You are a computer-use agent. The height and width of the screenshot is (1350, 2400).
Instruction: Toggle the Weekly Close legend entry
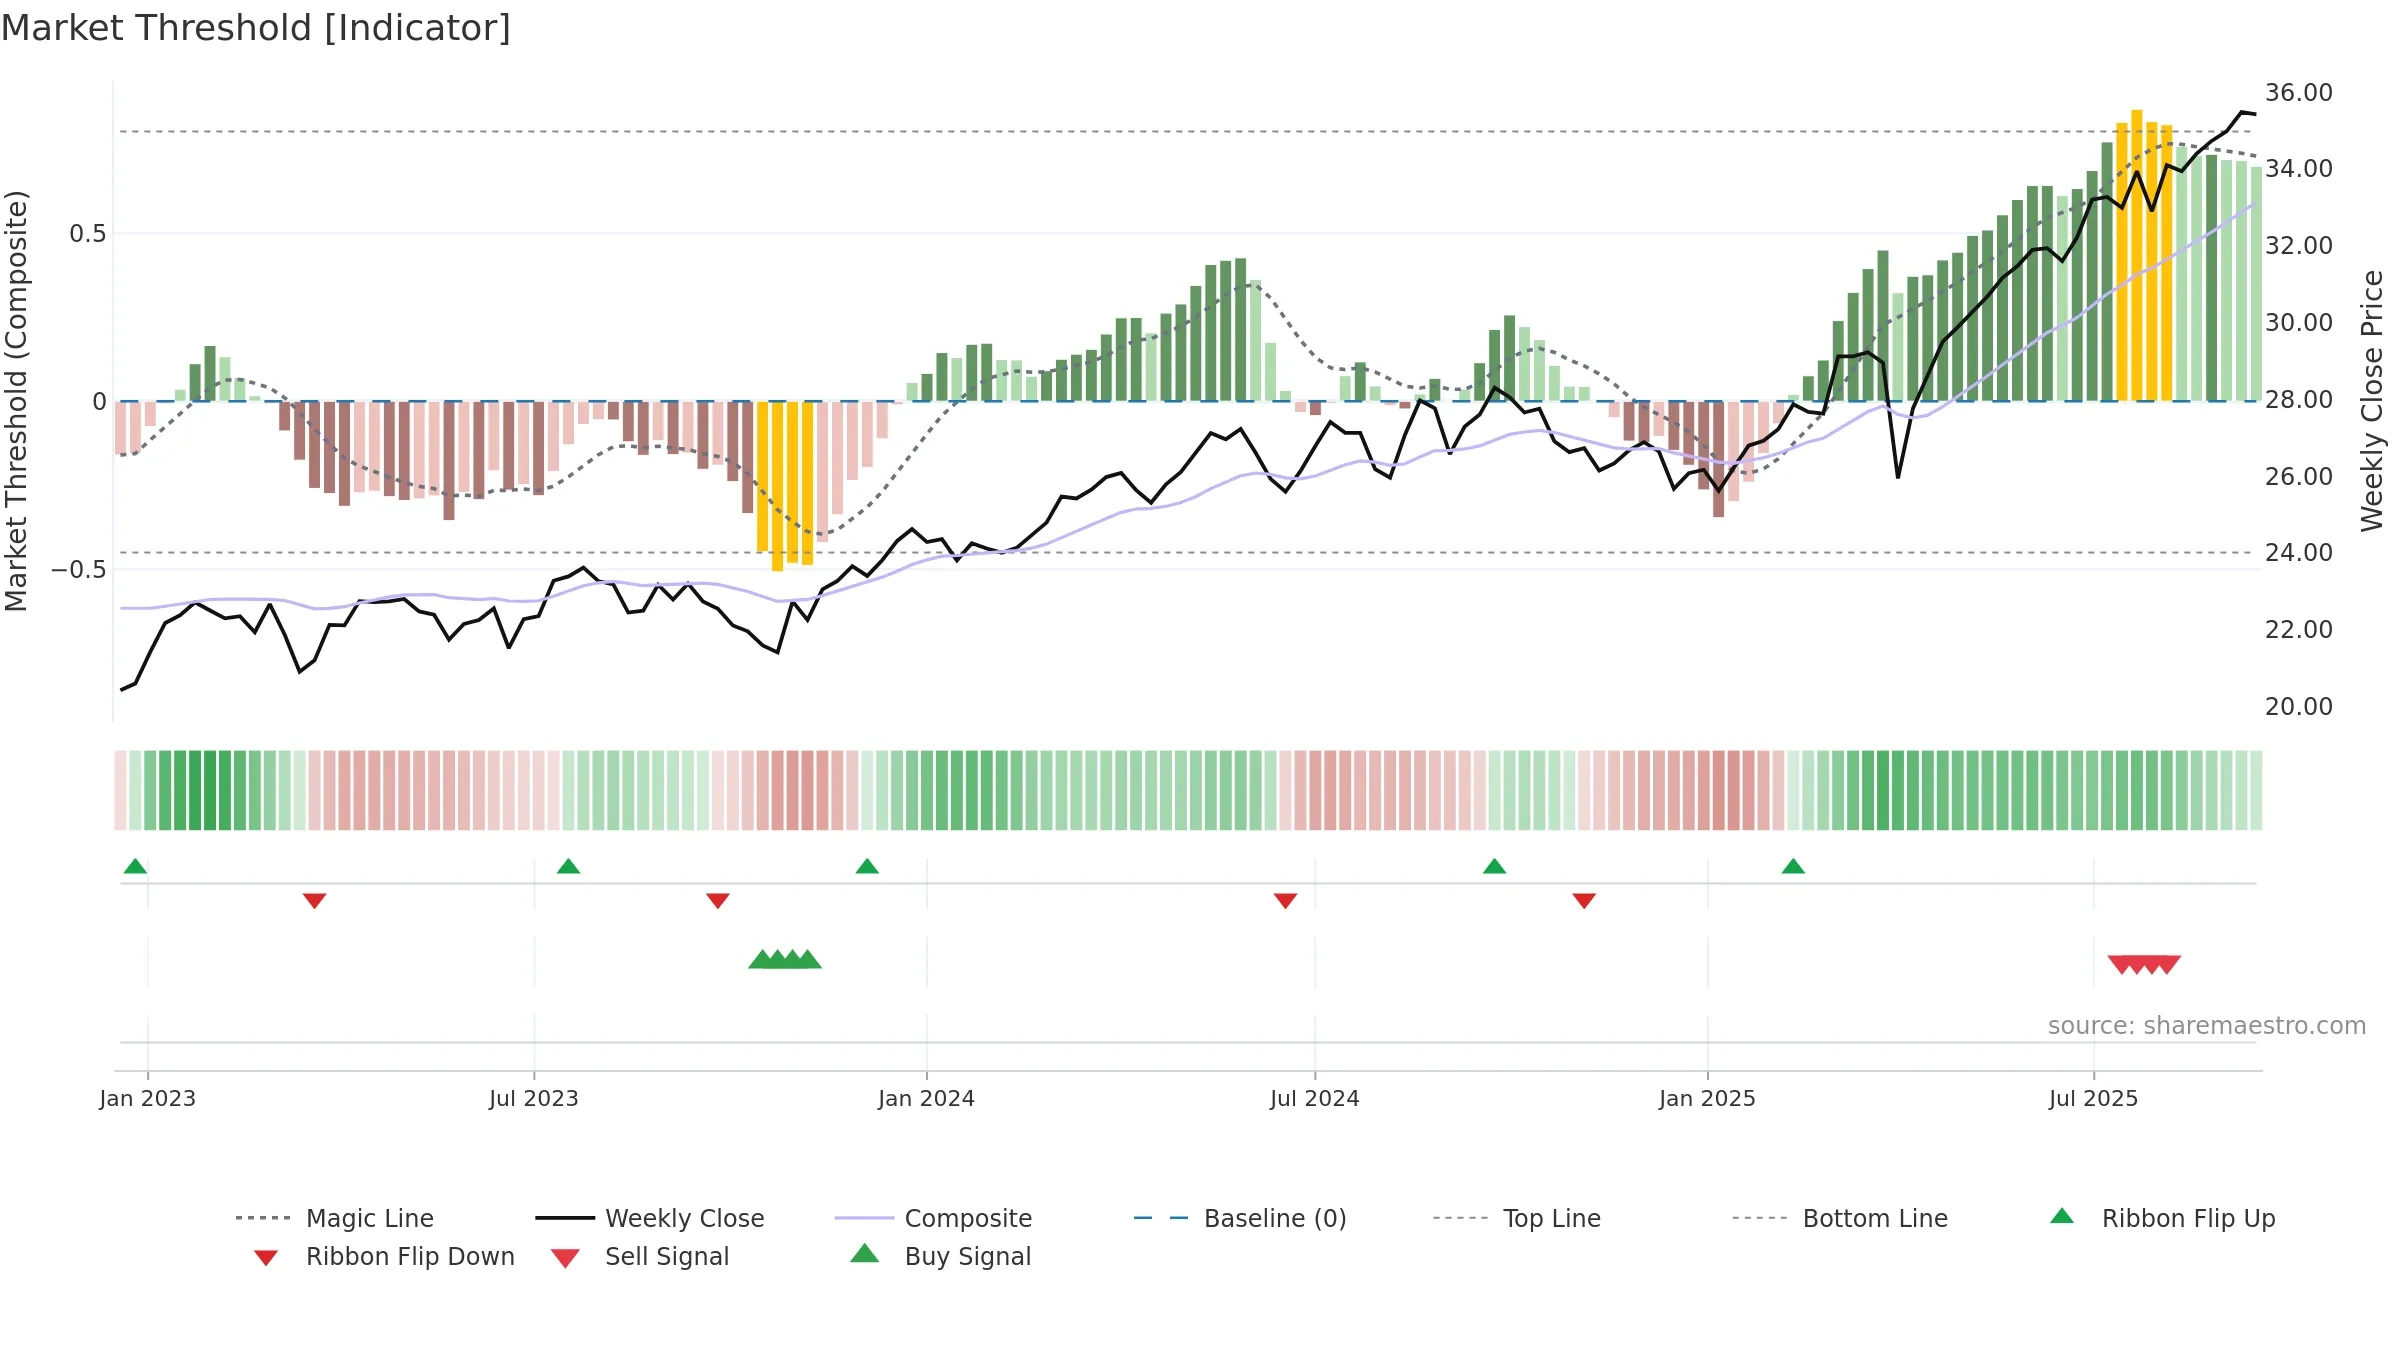650,1218
